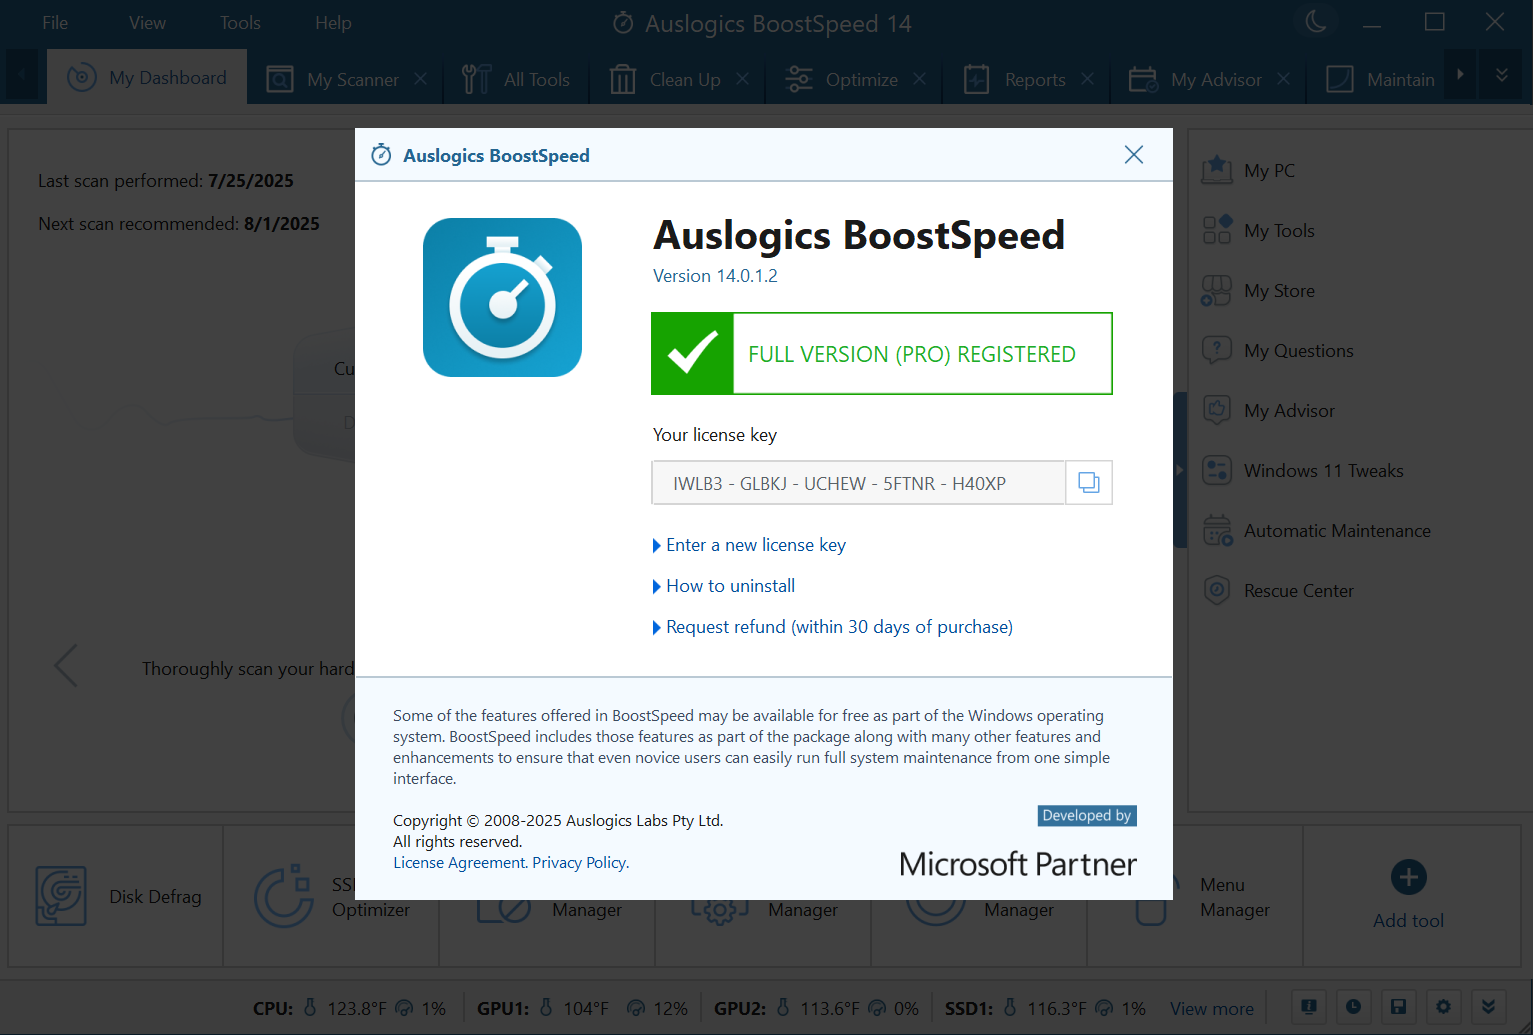Screen dimensions: 1533x1035
Task: Open the File menu
Action: click(55, 23)
